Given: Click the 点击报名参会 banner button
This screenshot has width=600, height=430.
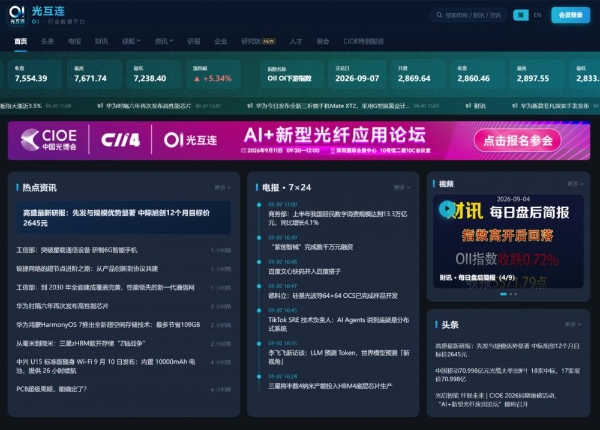Looking at the screenshot, I should [518, 140].
